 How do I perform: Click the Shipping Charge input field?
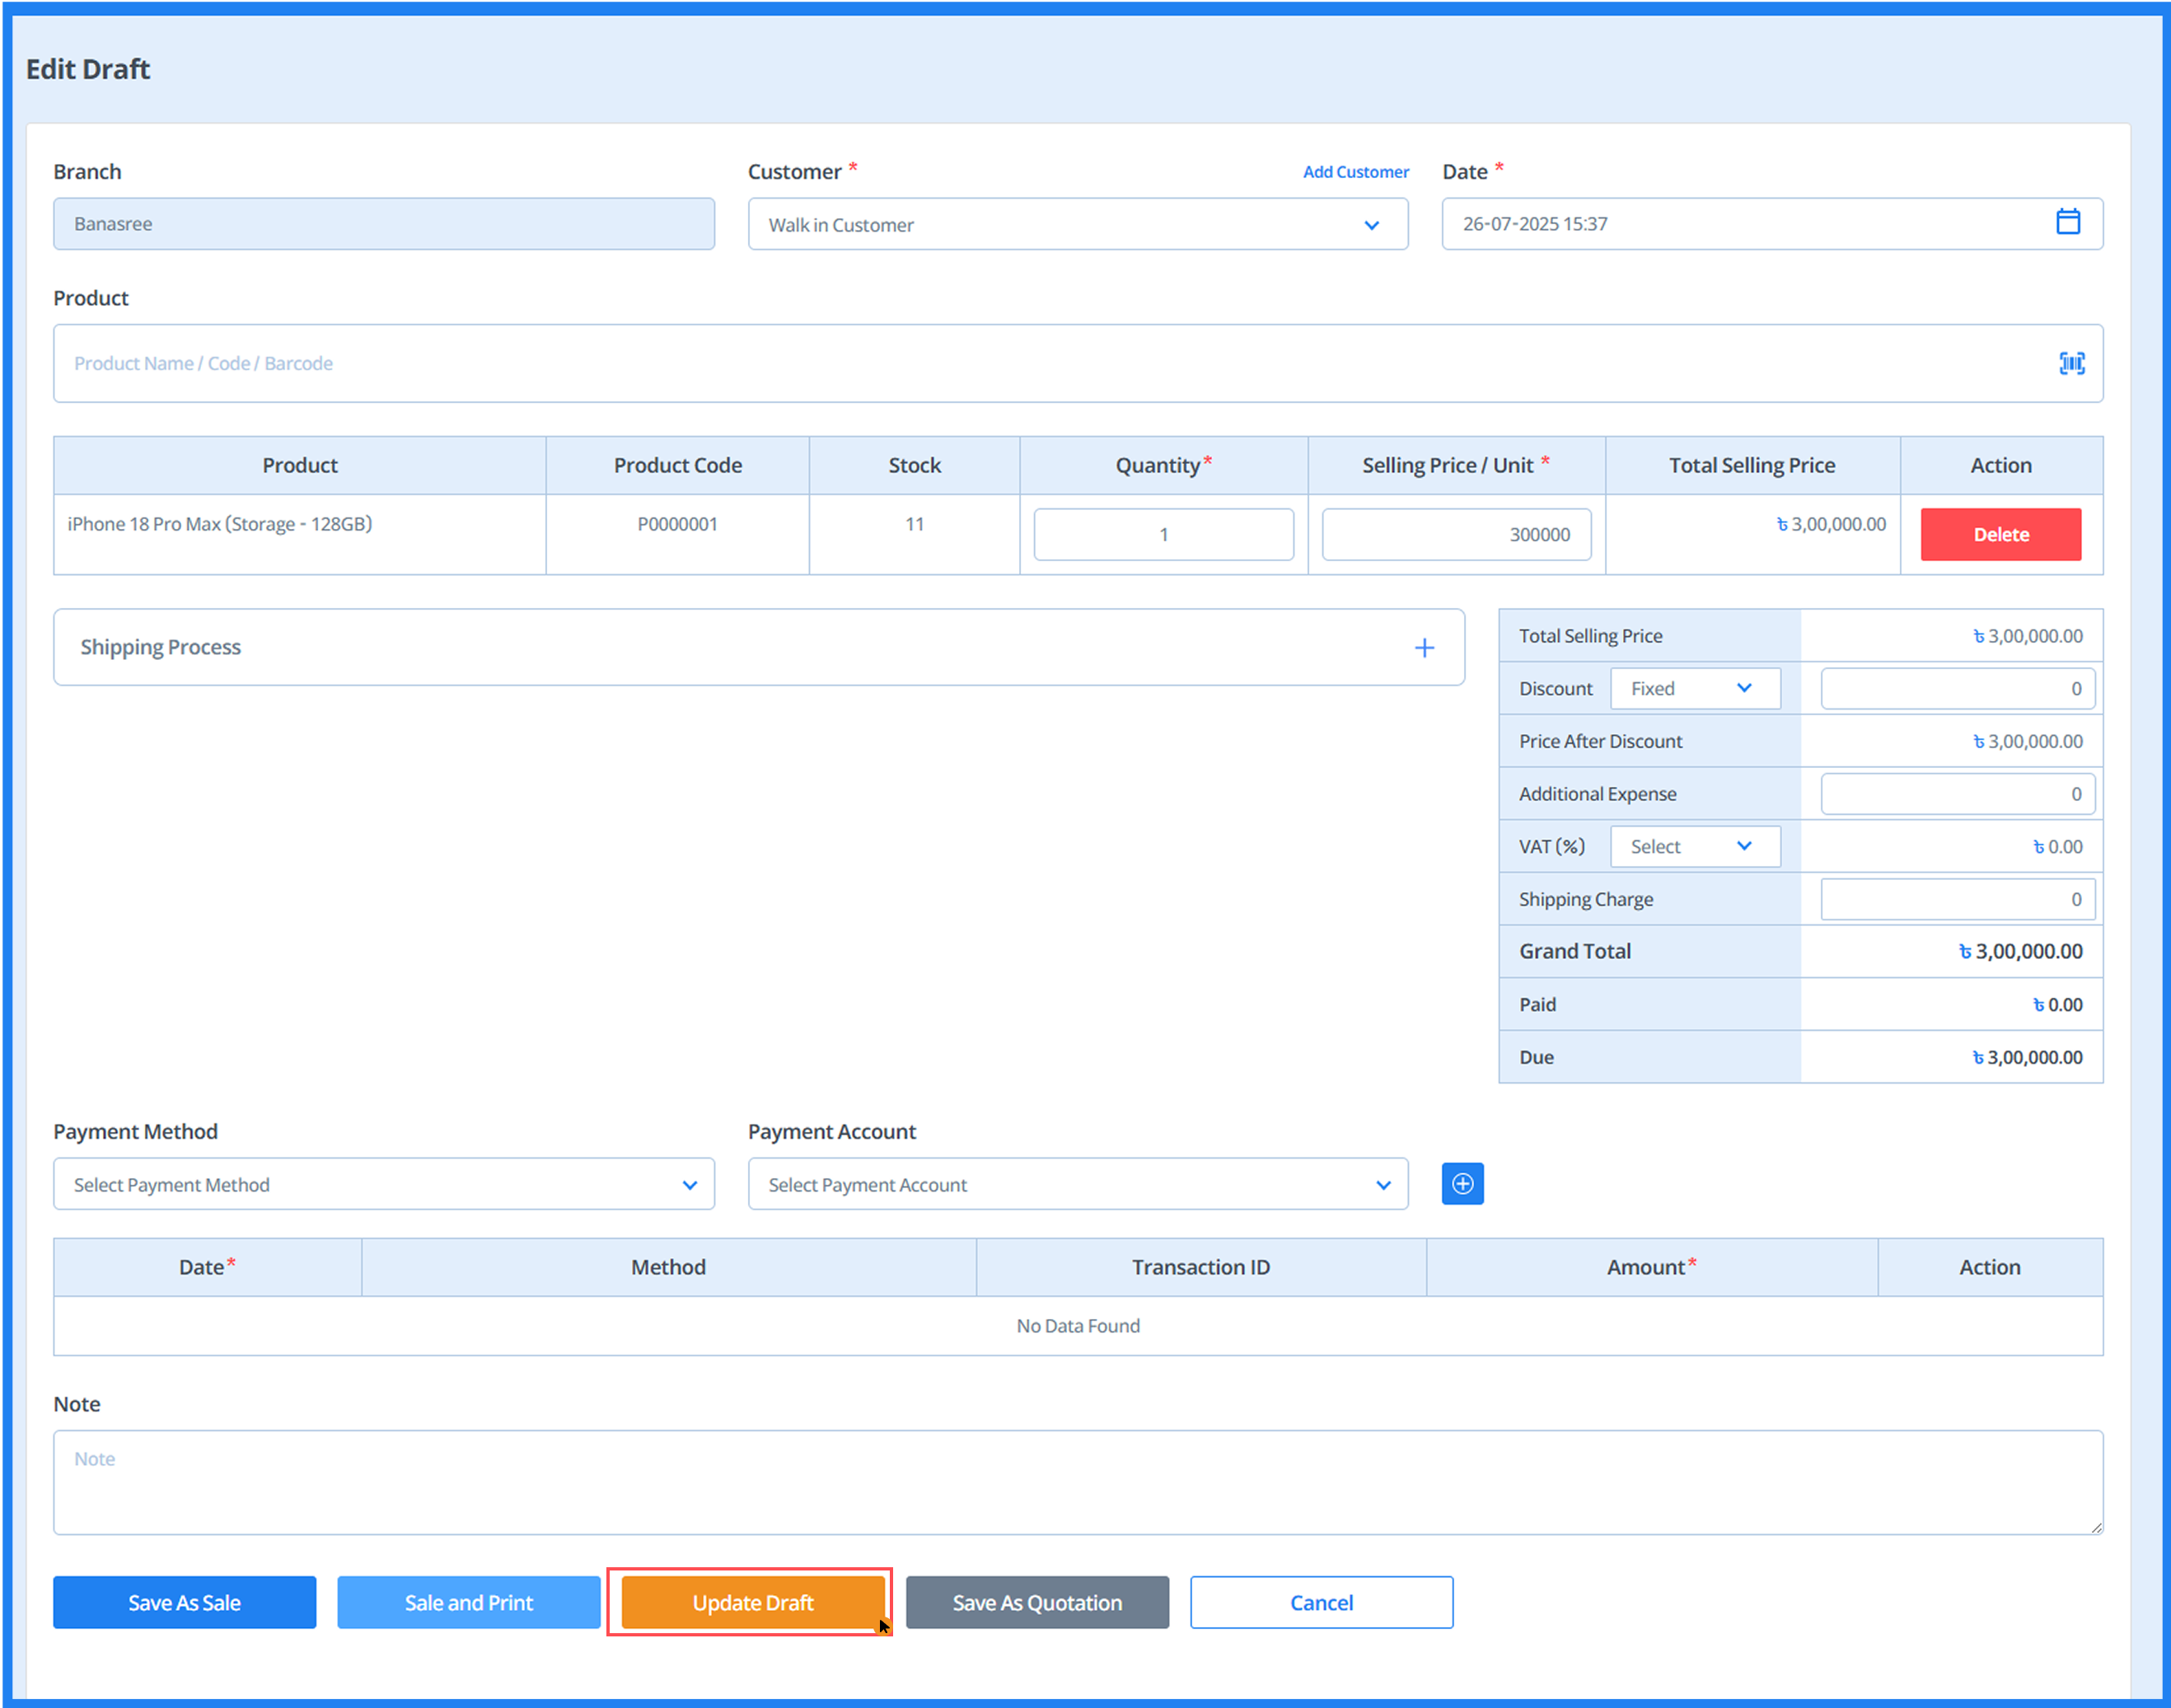[x=1956, y=899]
